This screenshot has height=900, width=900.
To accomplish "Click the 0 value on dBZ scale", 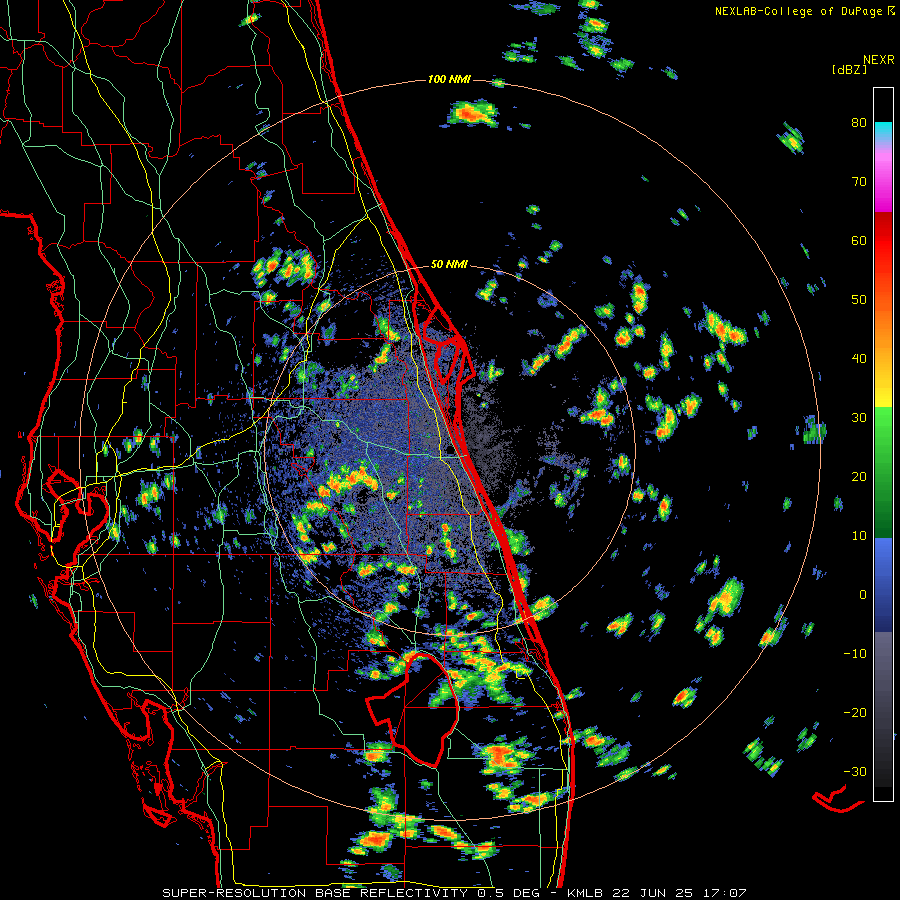I will tap(863, 595).
